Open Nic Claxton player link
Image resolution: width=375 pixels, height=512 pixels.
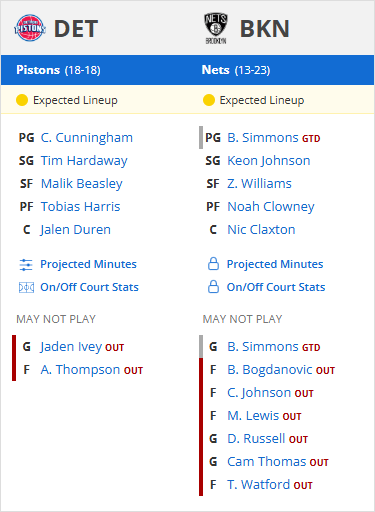[261, 230]
